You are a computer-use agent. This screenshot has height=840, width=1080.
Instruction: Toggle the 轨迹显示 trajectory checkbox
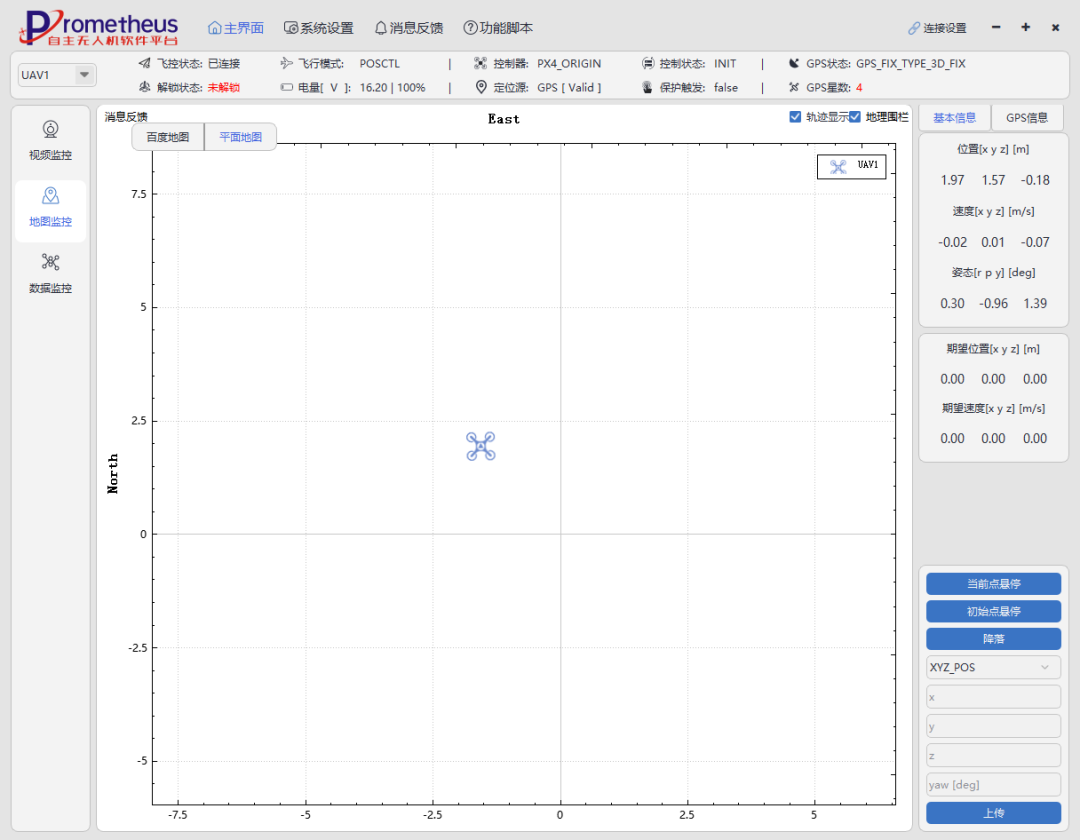(796, 117)
